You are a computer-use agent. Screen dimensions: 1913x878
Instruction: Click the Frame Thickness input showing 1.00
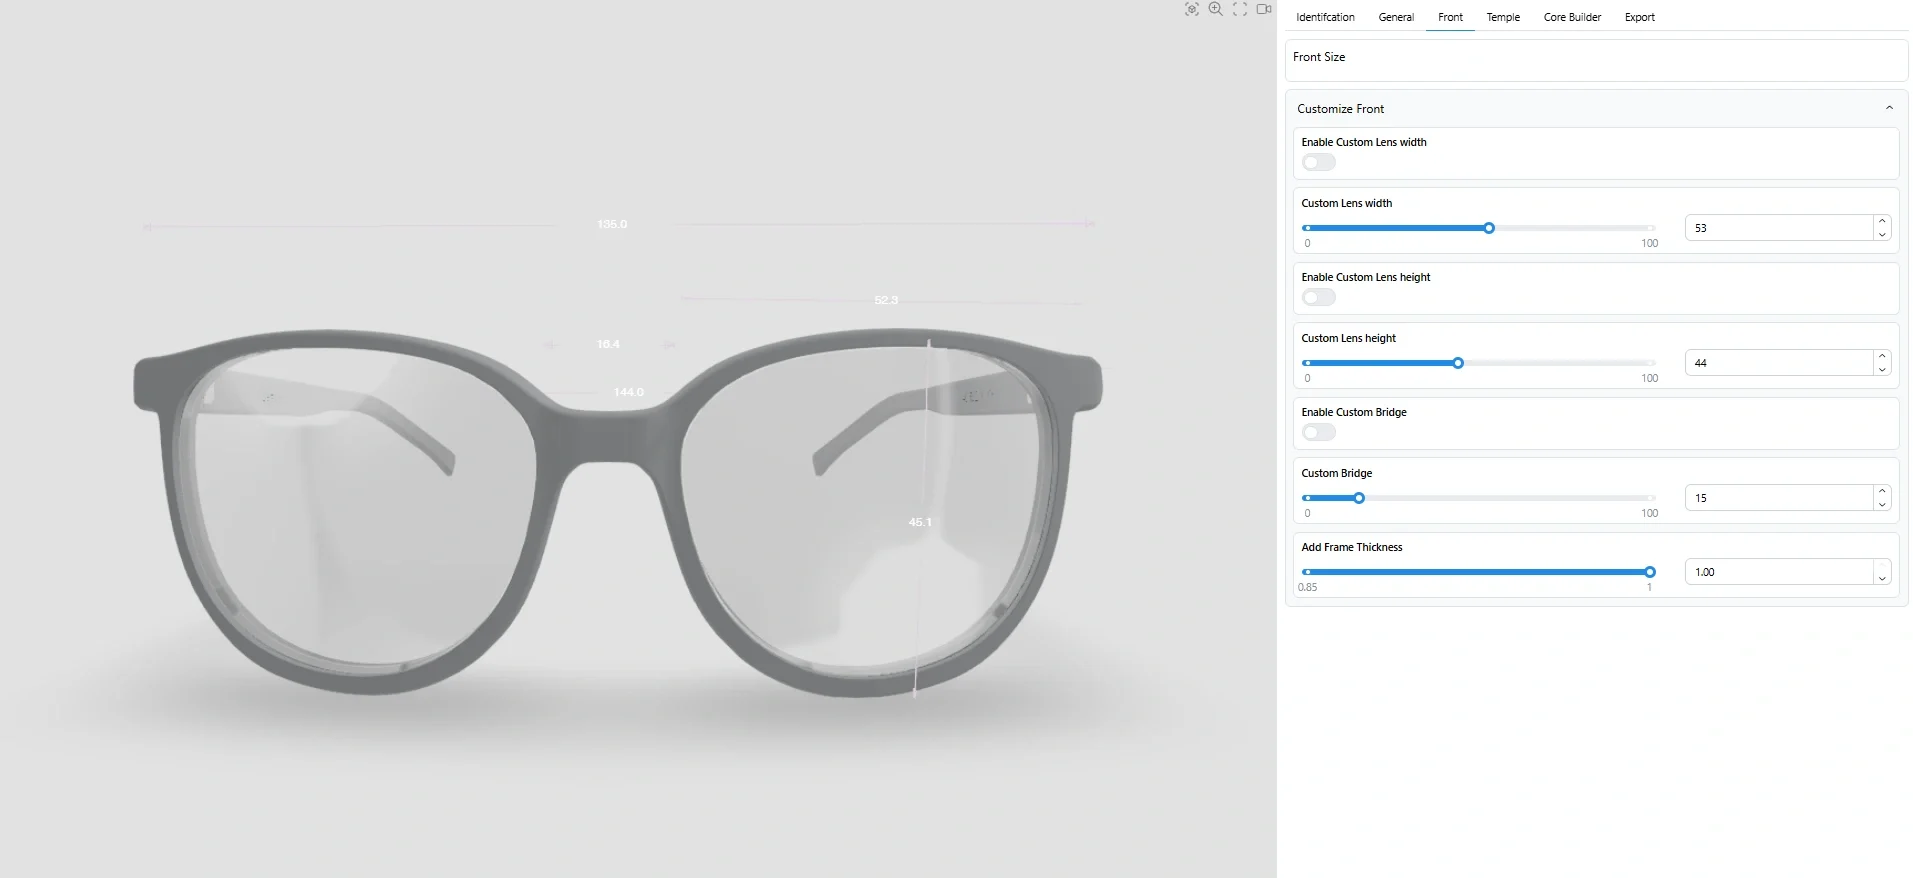point(1779,572)
